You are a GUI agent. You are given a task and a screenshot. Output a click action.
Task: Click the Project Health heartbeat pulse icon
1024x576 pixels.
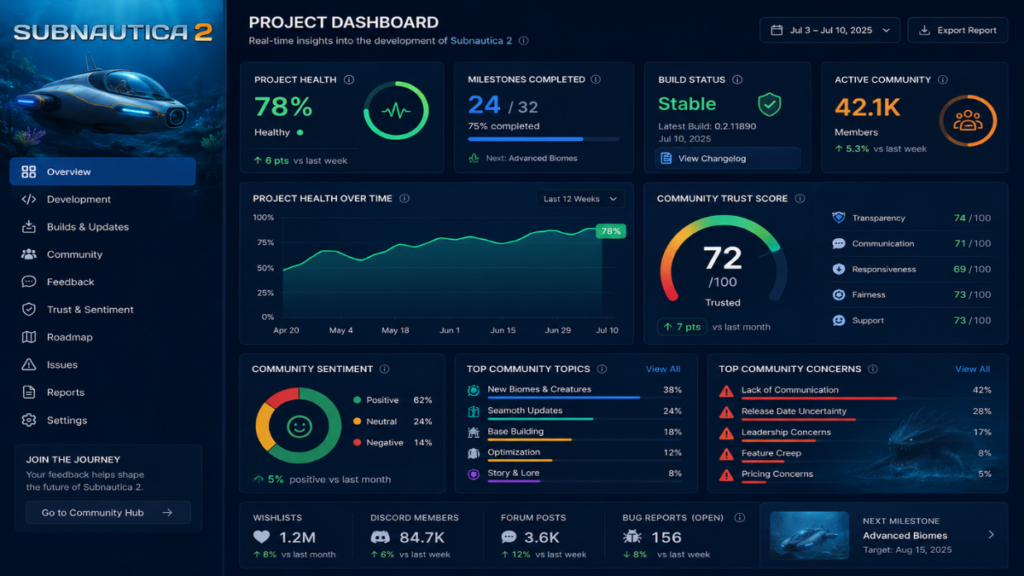396,111
